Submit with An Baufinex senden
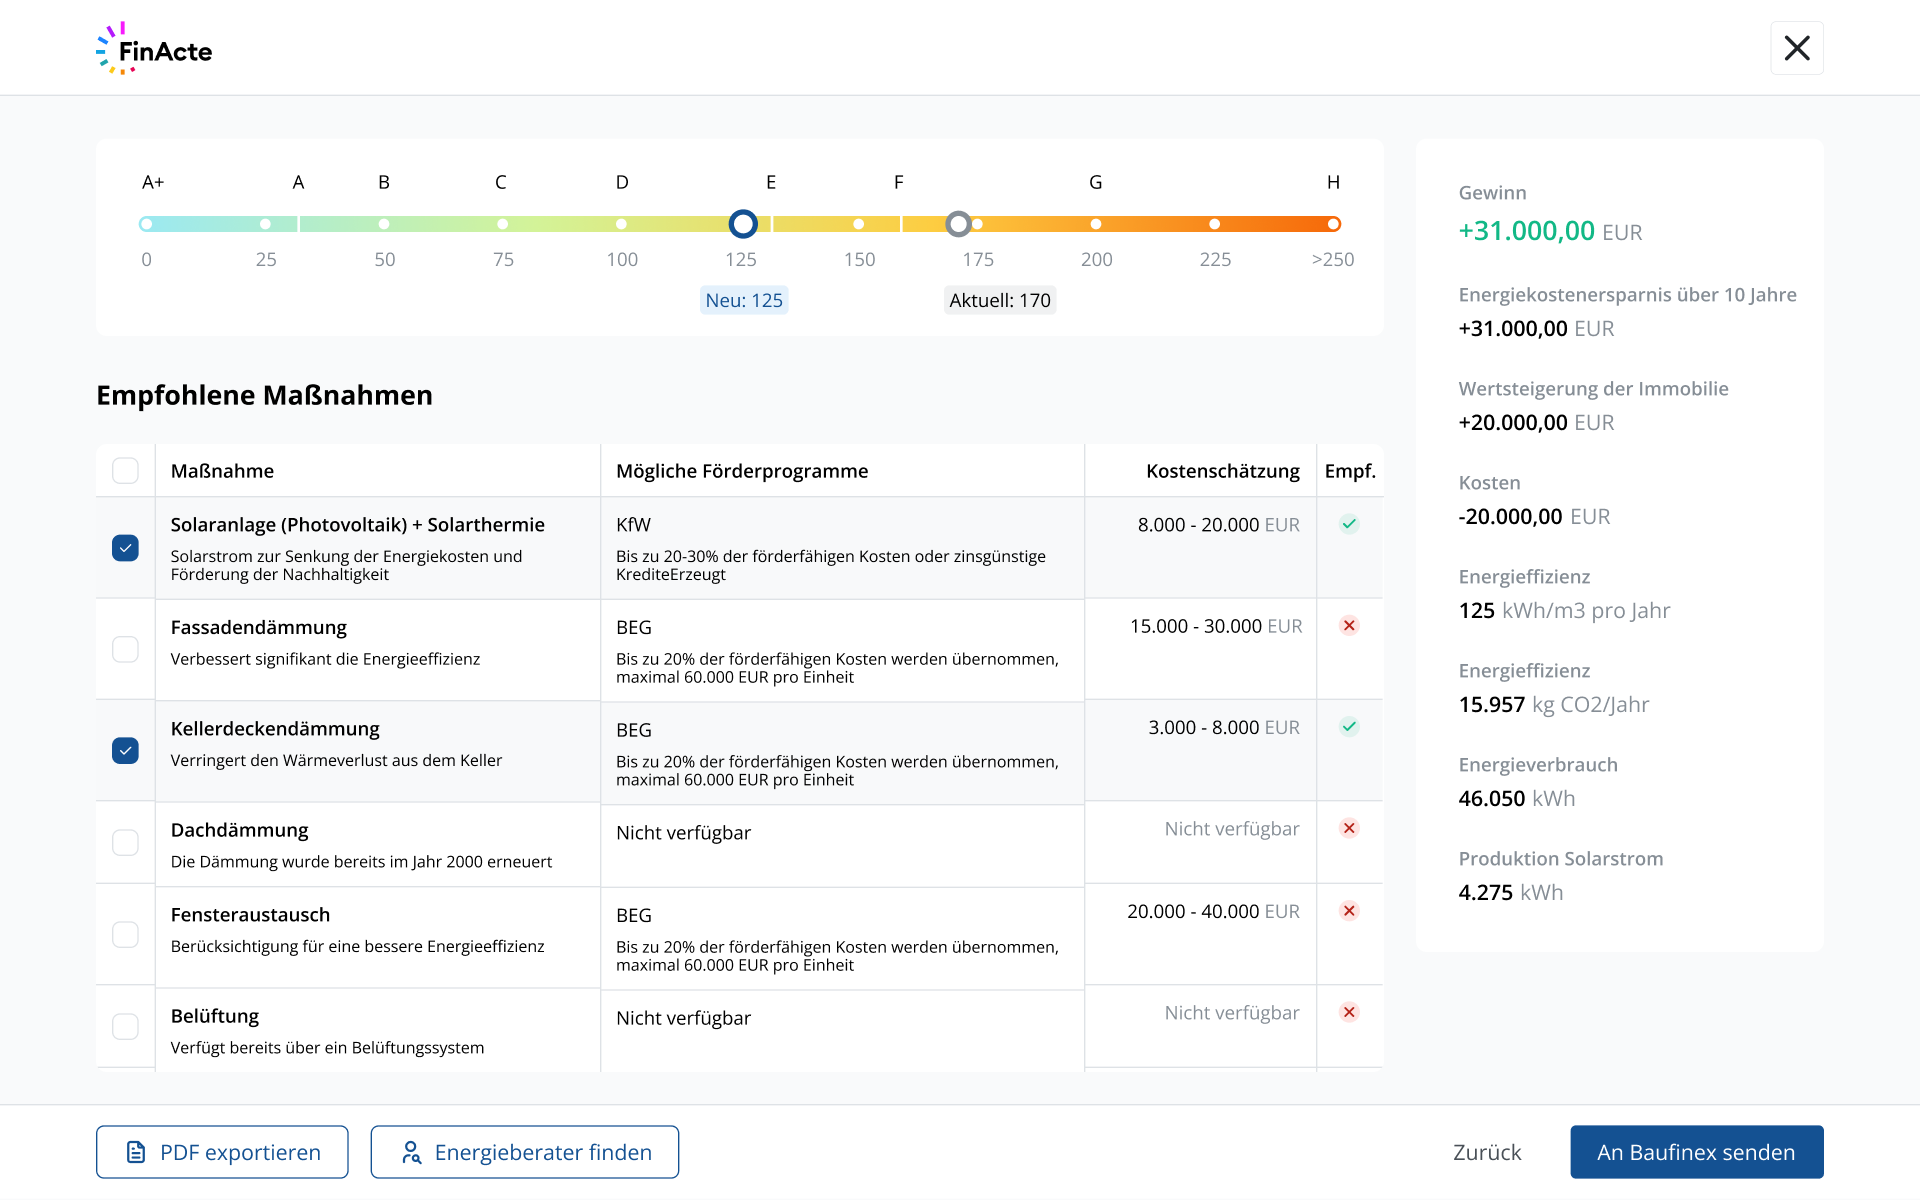 click(x=1696, y=1152)
